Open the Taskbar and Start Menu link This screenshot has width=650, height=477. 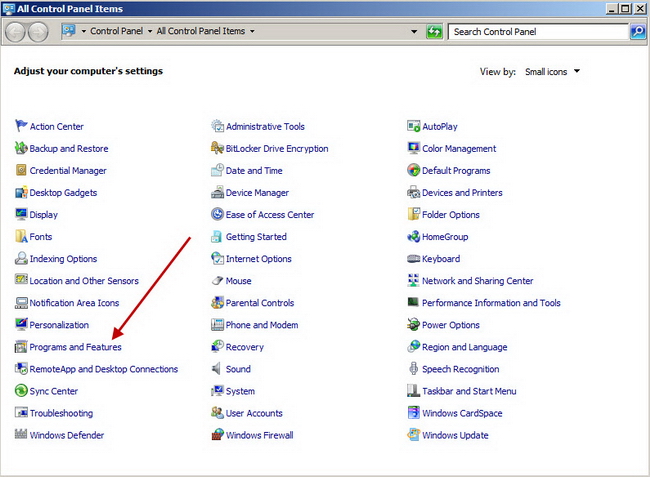pos(469,391)
